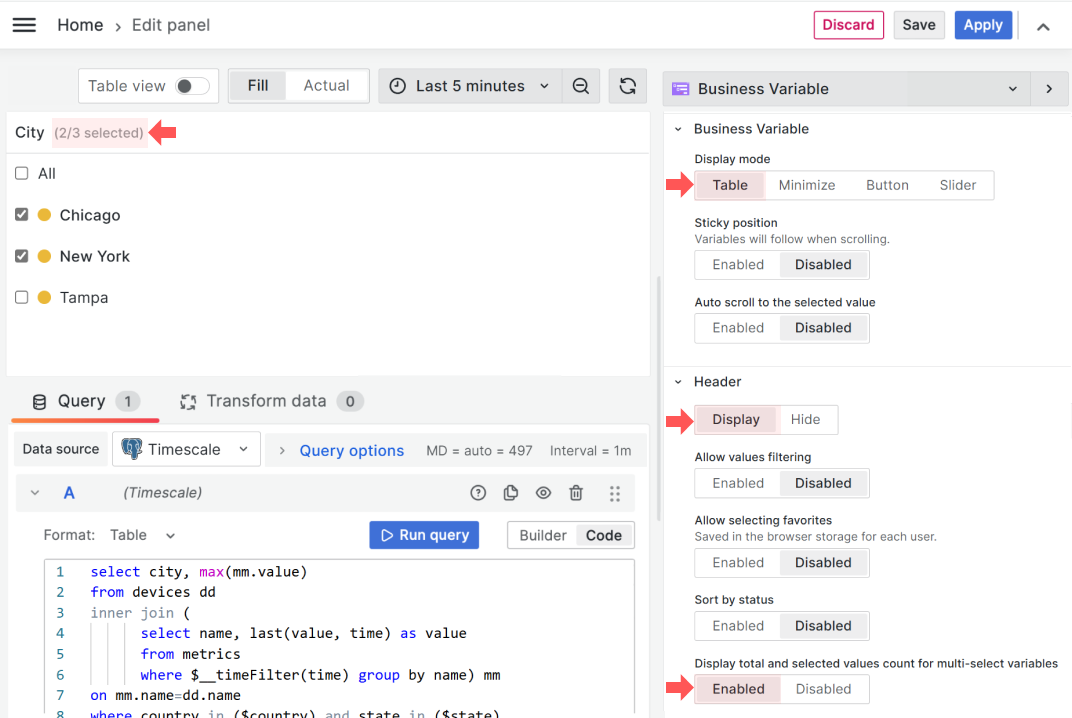
Task: Hide query A using the eye icon
Action: tap(543, 493)
